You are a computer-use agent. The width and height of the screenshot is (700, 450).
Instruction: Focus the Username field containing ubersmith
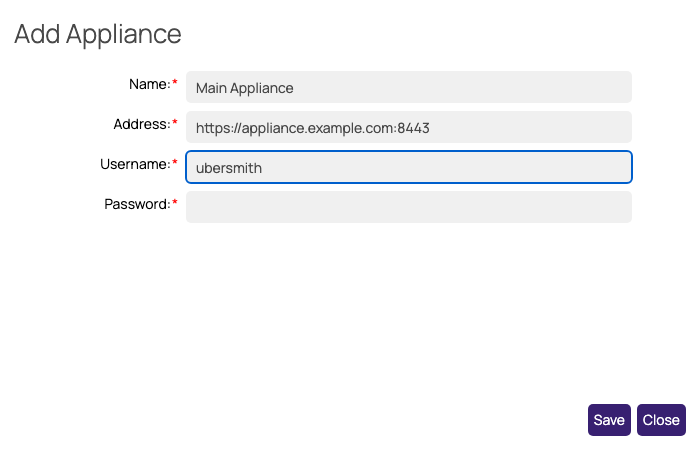(x=408, y=167)
